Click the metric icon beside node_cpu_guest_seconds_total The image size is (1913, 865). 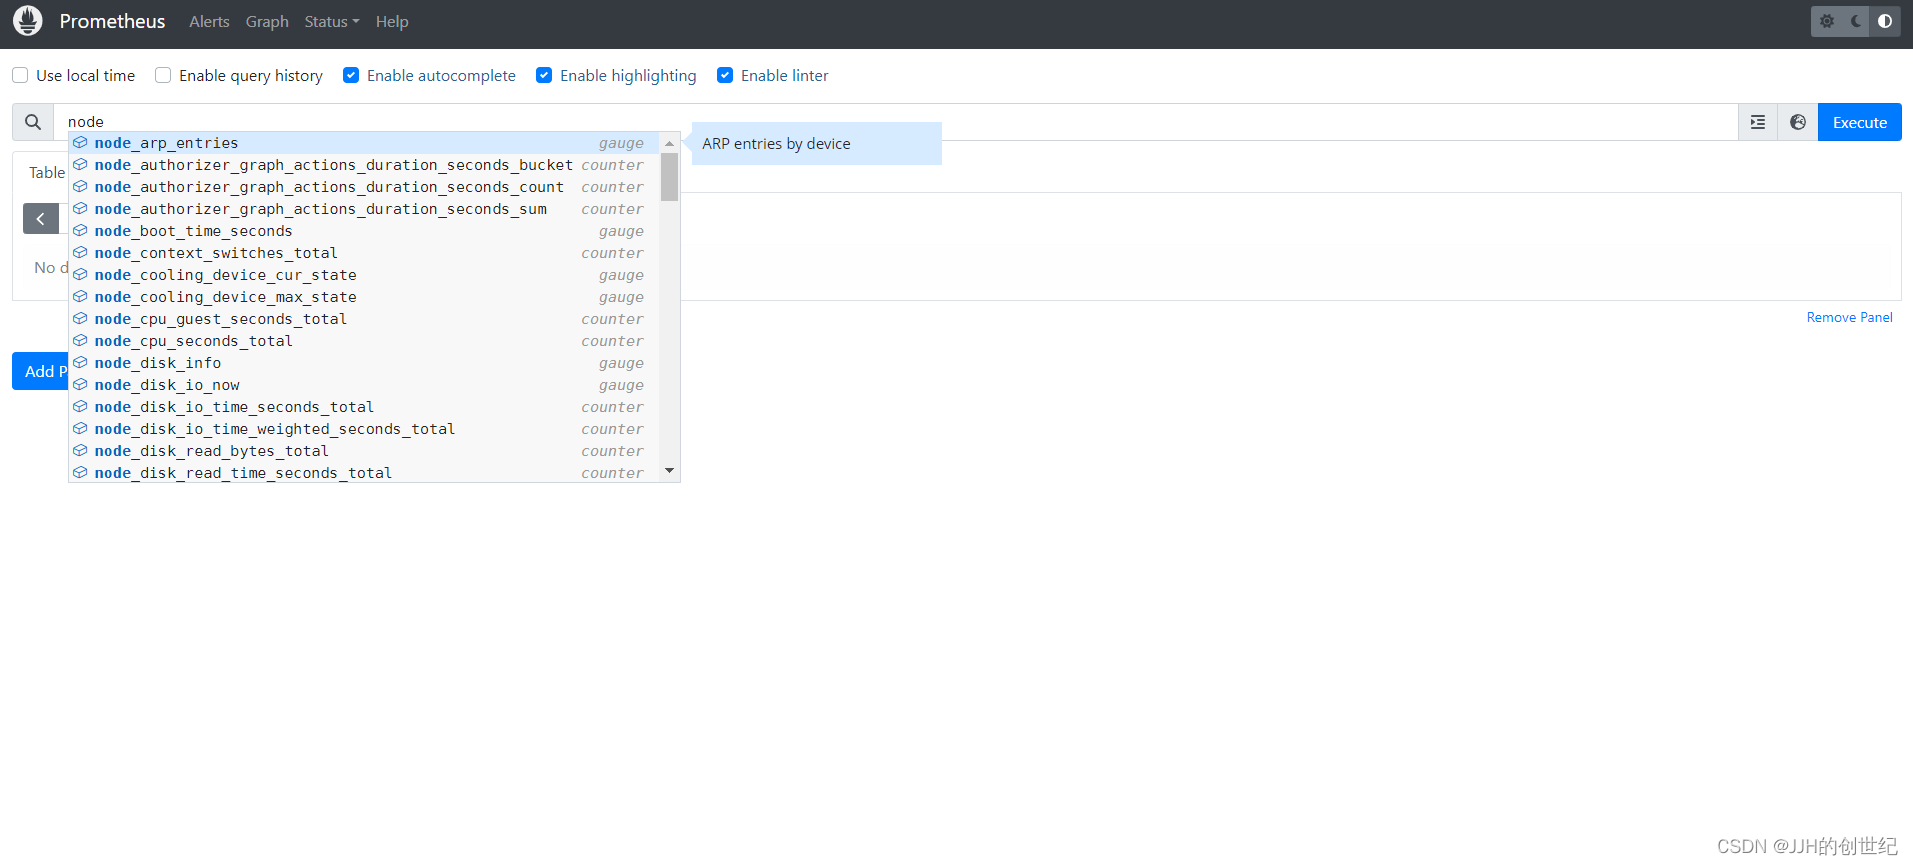[x=80, y=319]
